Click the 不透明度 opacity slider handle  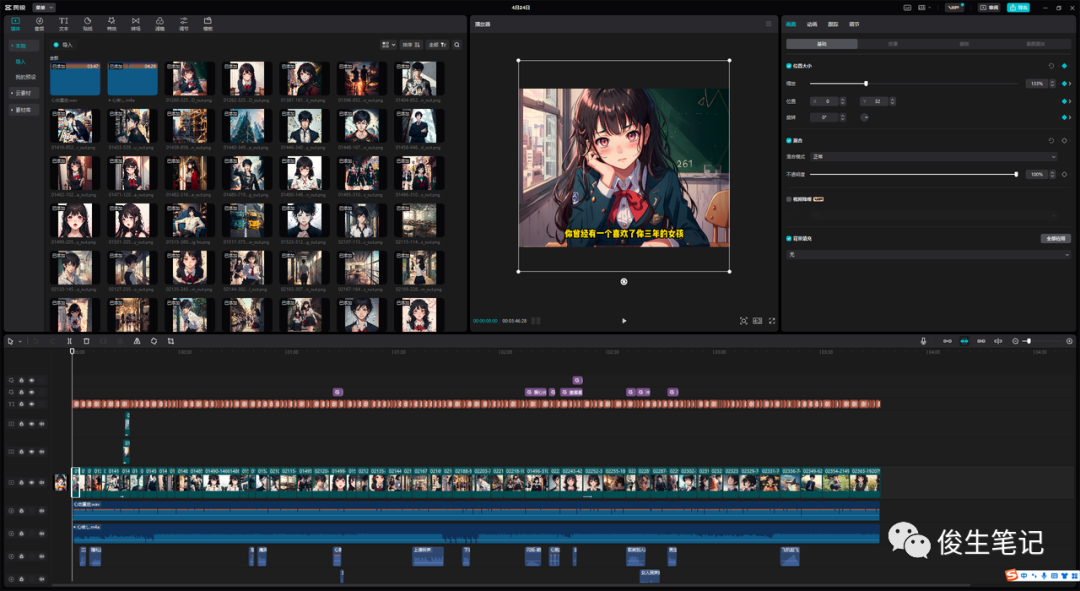pos(1016,174)
